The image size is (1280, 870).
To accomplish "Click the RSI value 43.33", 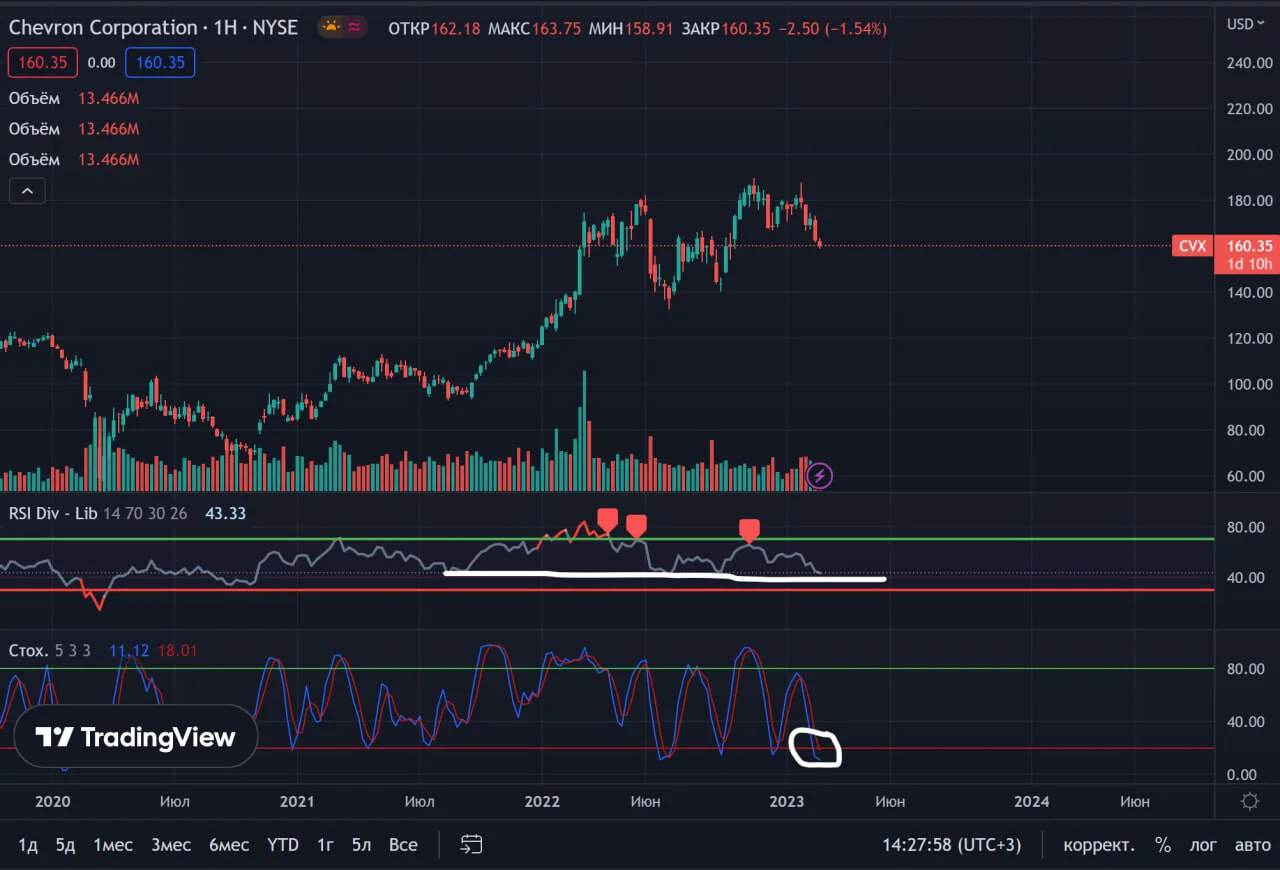I will [x=225, y=513].
